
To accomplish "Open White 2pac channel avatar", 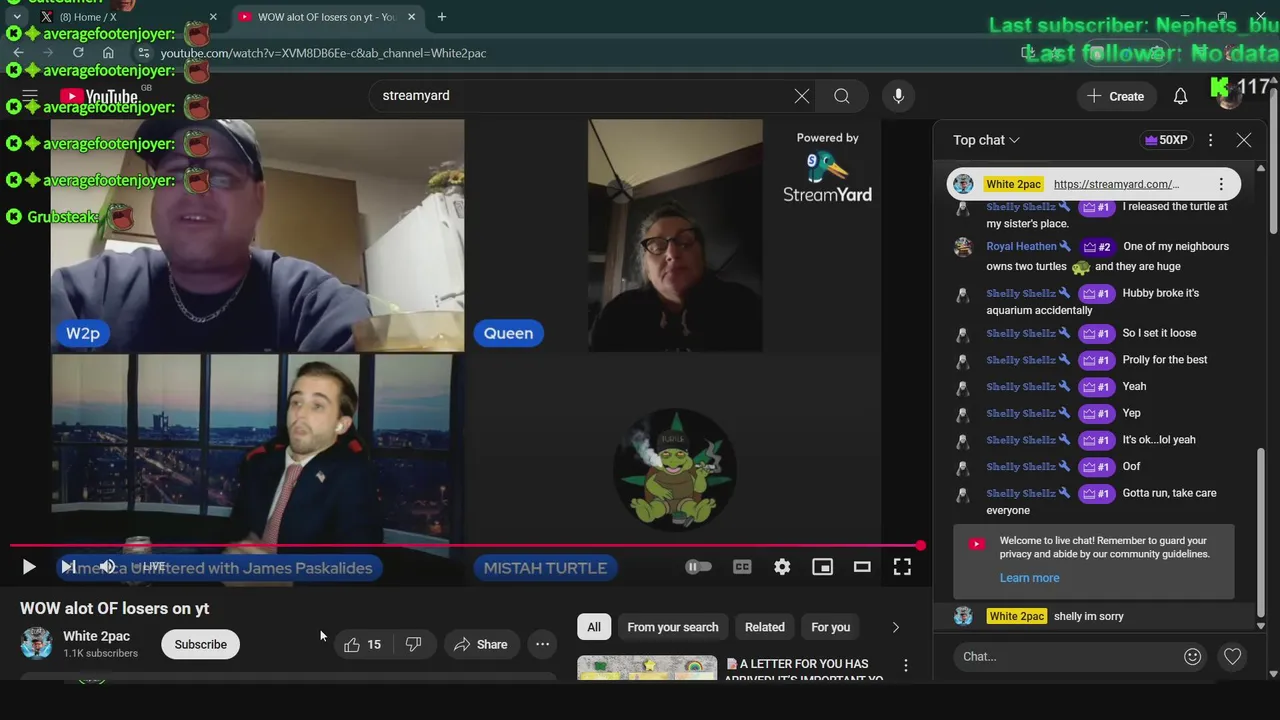I will pos(37,644).
